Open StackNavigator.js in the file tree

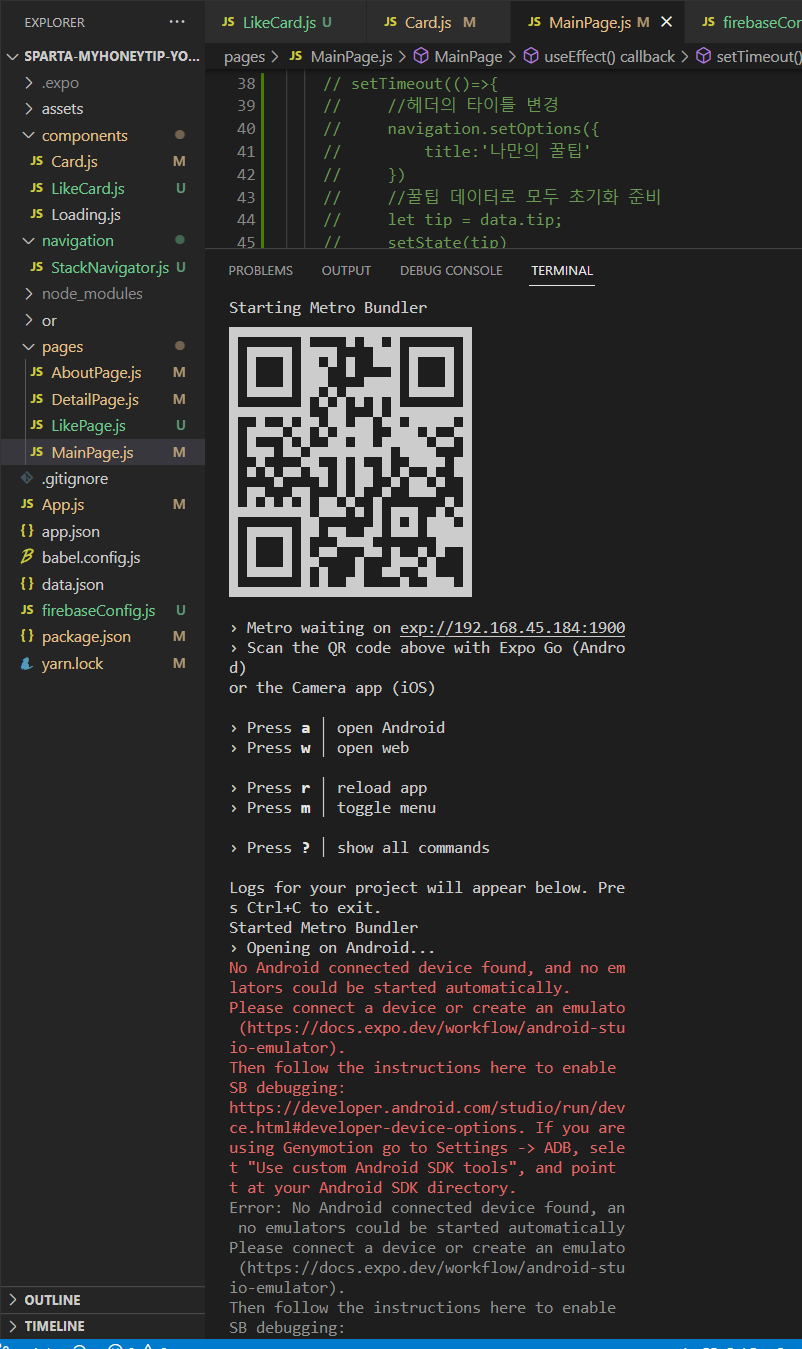coord(102,268)
